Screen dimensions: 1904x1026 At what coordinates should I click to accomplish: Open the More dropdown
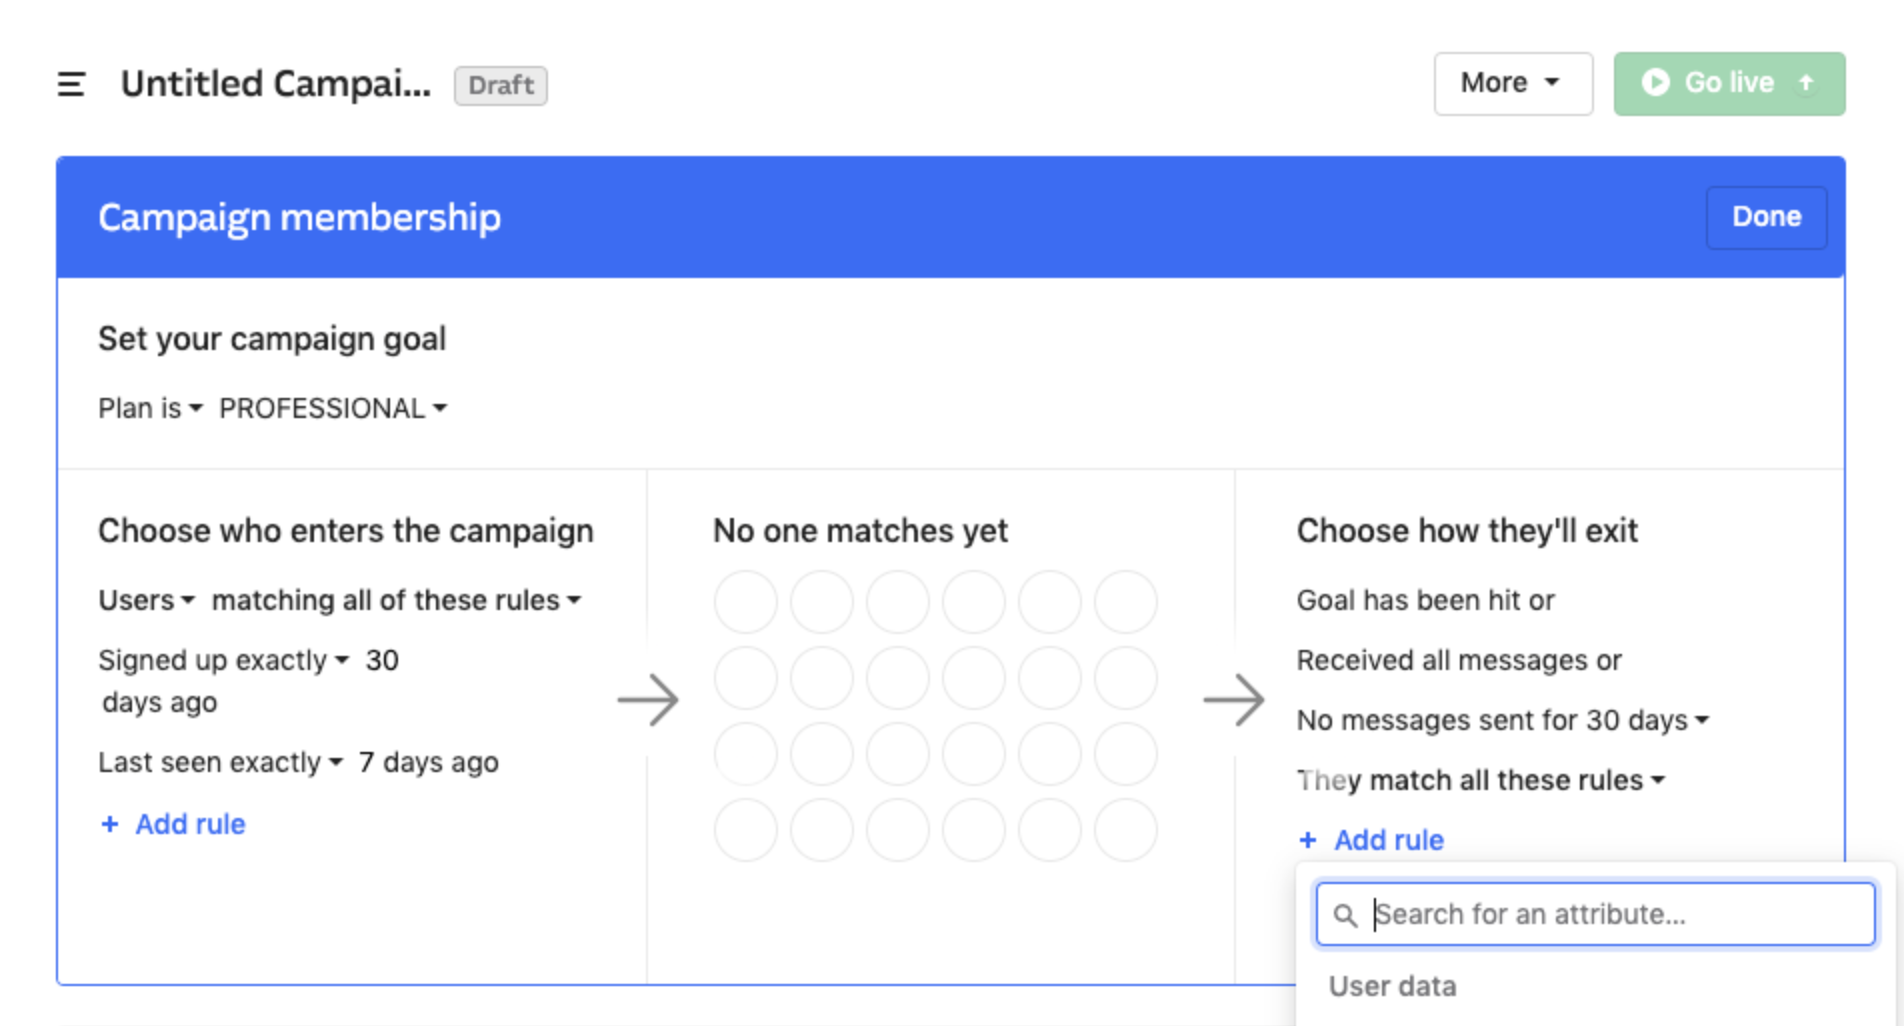point(1513,84)
